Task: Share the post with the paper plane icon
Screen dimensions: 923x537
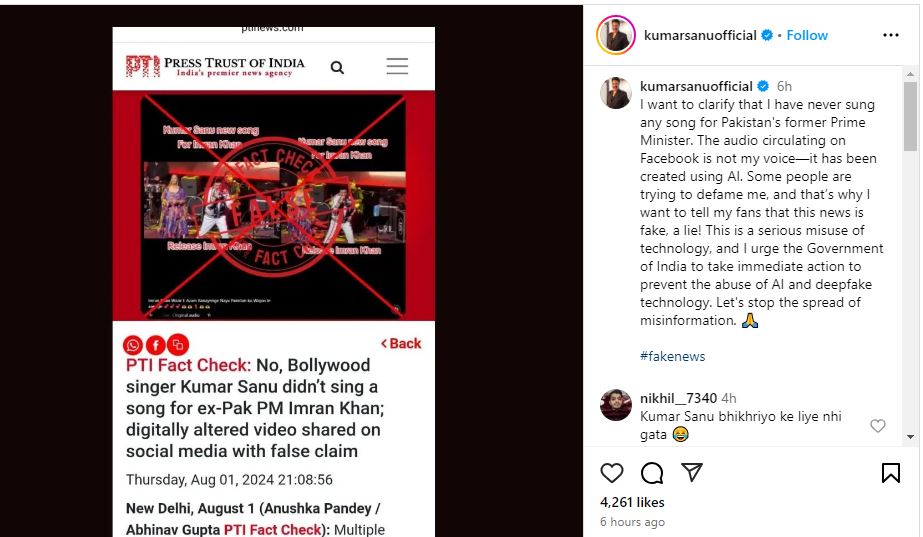Action: click(692, 472)
